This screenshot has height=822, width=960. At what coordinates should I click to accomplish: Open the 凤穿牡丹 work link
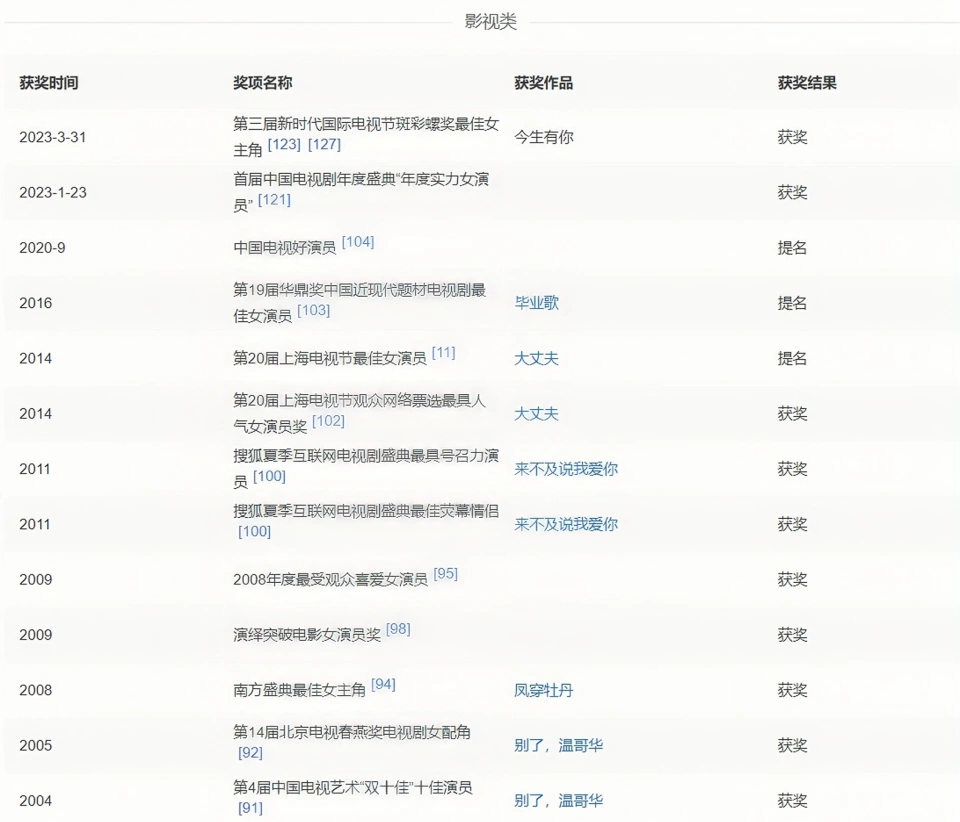coord(544,690)
